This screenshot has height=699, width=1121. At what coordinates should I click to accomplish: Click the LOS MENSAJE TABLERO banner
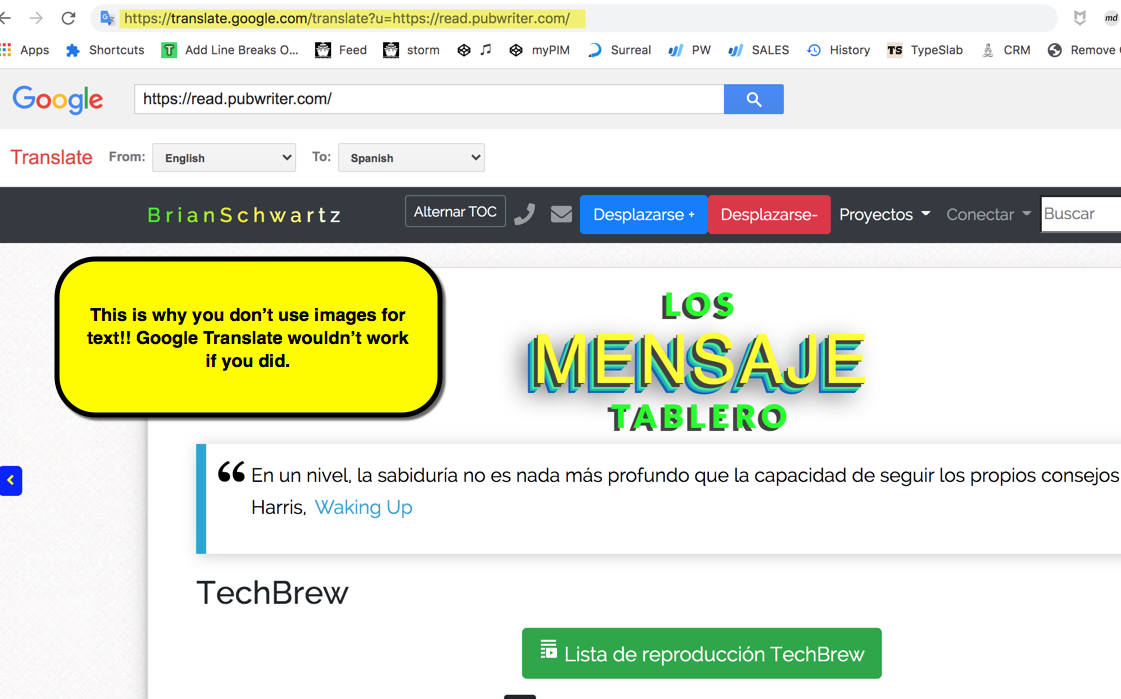(x=696, y=362)
